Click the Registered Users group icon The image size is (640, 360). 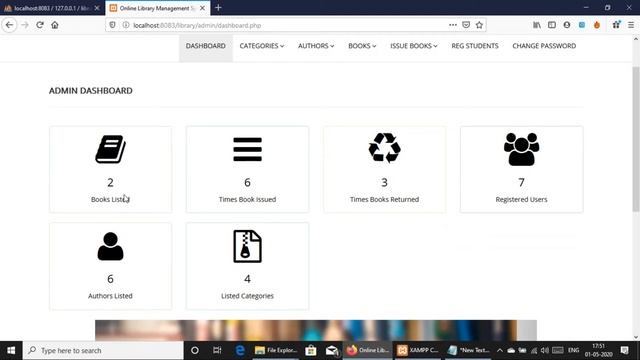tap(521, 149)
